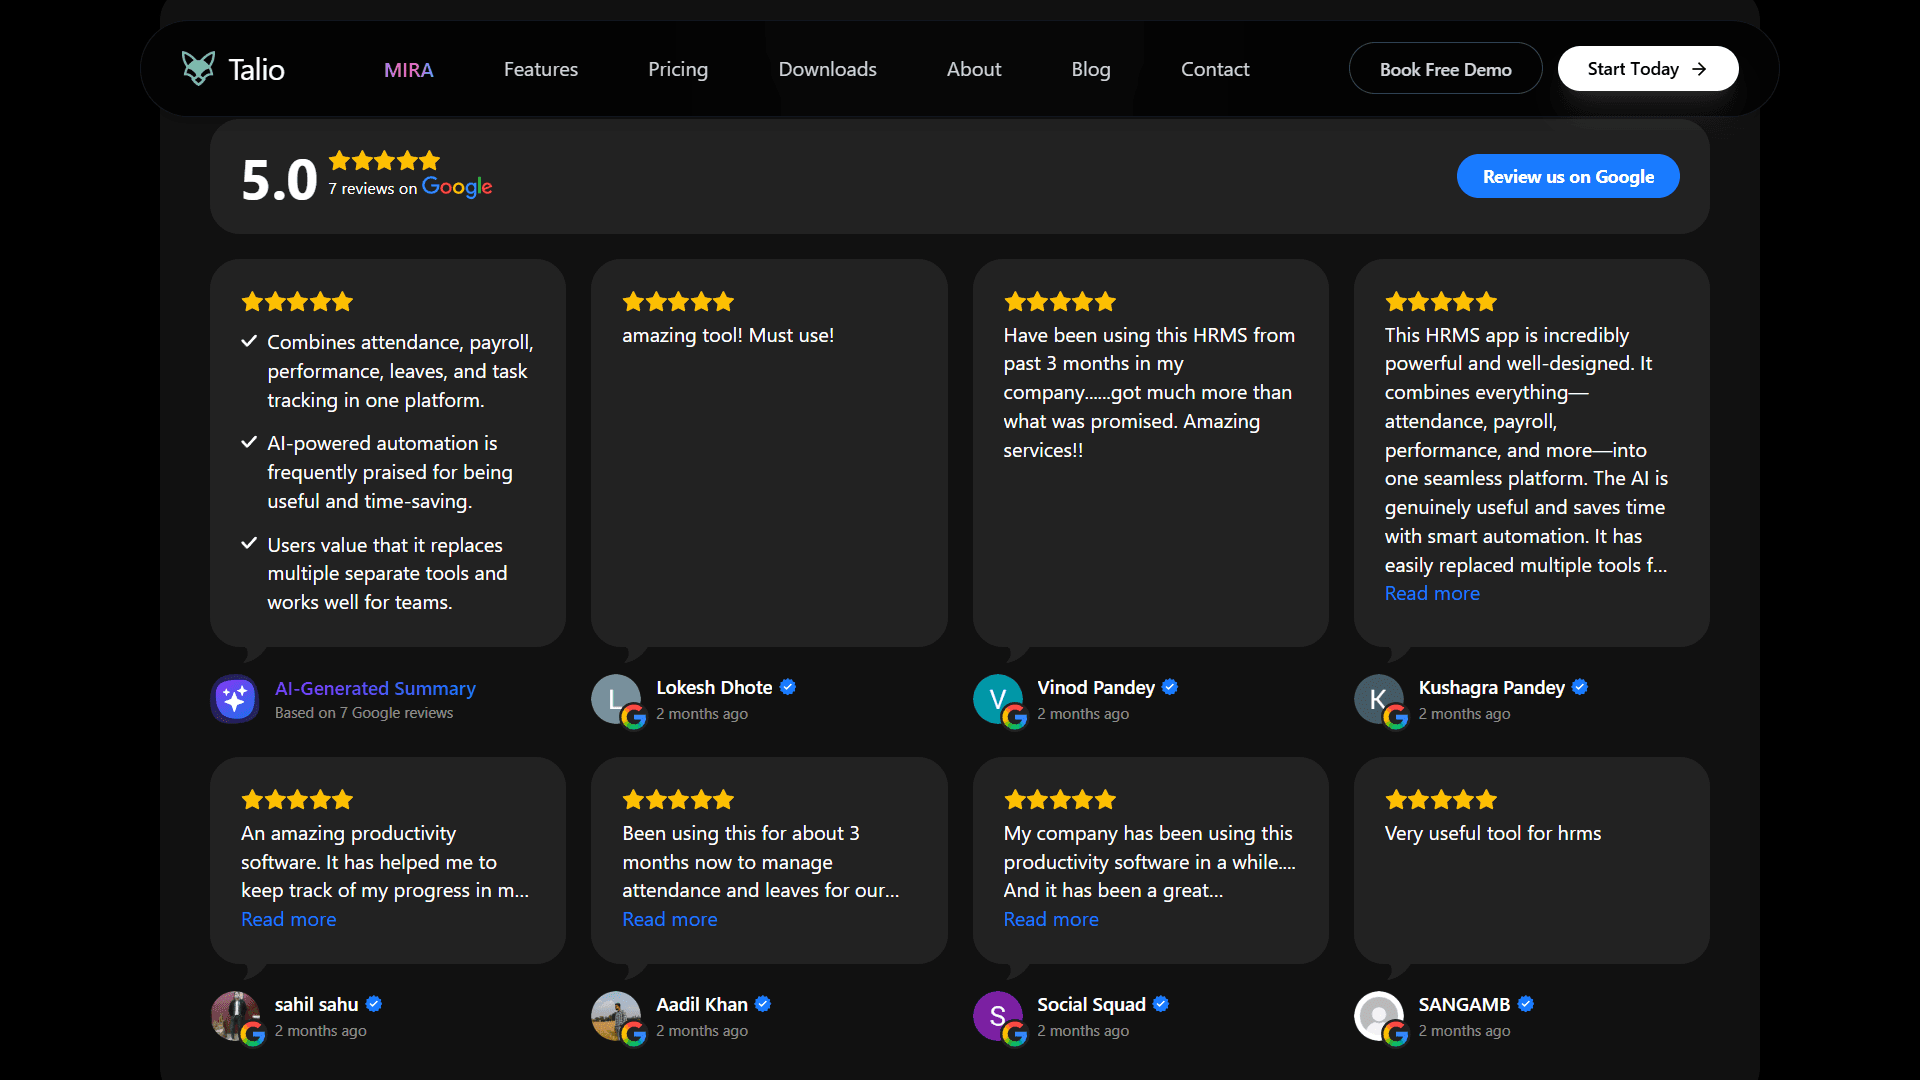Viewport: 1920px width, 1080px height.
Task: Open Aadil Khan's reviewer name
Action: (x=702, y=1004)
